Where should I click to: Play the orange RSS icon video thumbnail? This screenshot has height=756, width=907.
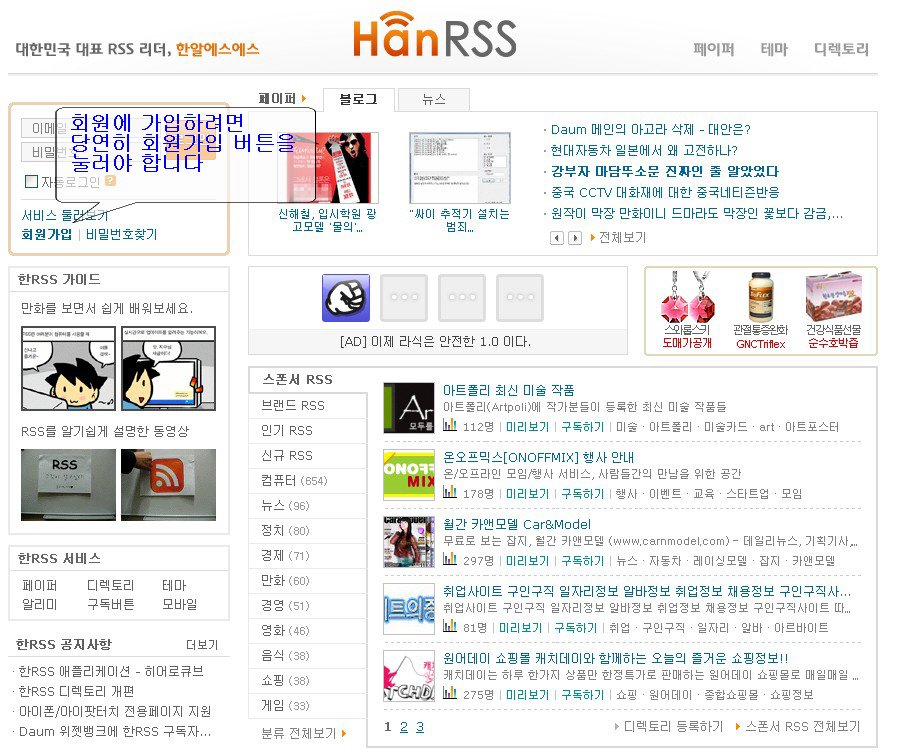pos(168,485)
